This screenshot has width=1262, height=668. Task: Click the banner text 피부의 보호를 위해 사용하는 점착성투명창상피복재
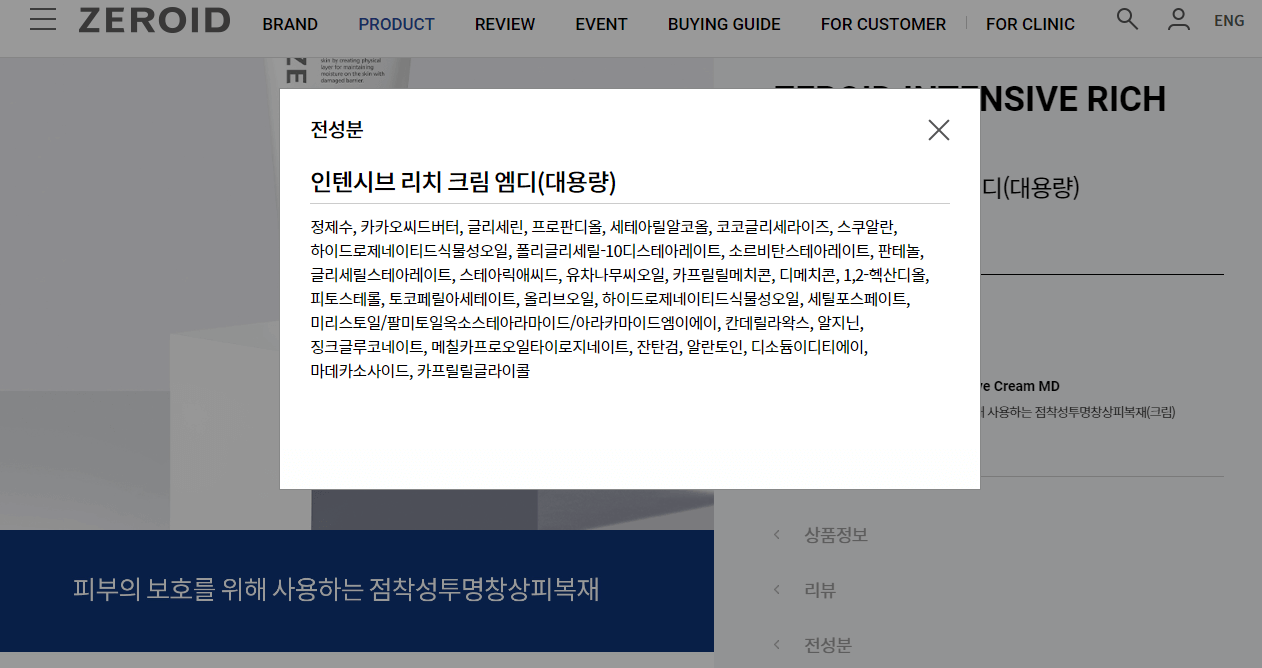[x=335, y=588]
